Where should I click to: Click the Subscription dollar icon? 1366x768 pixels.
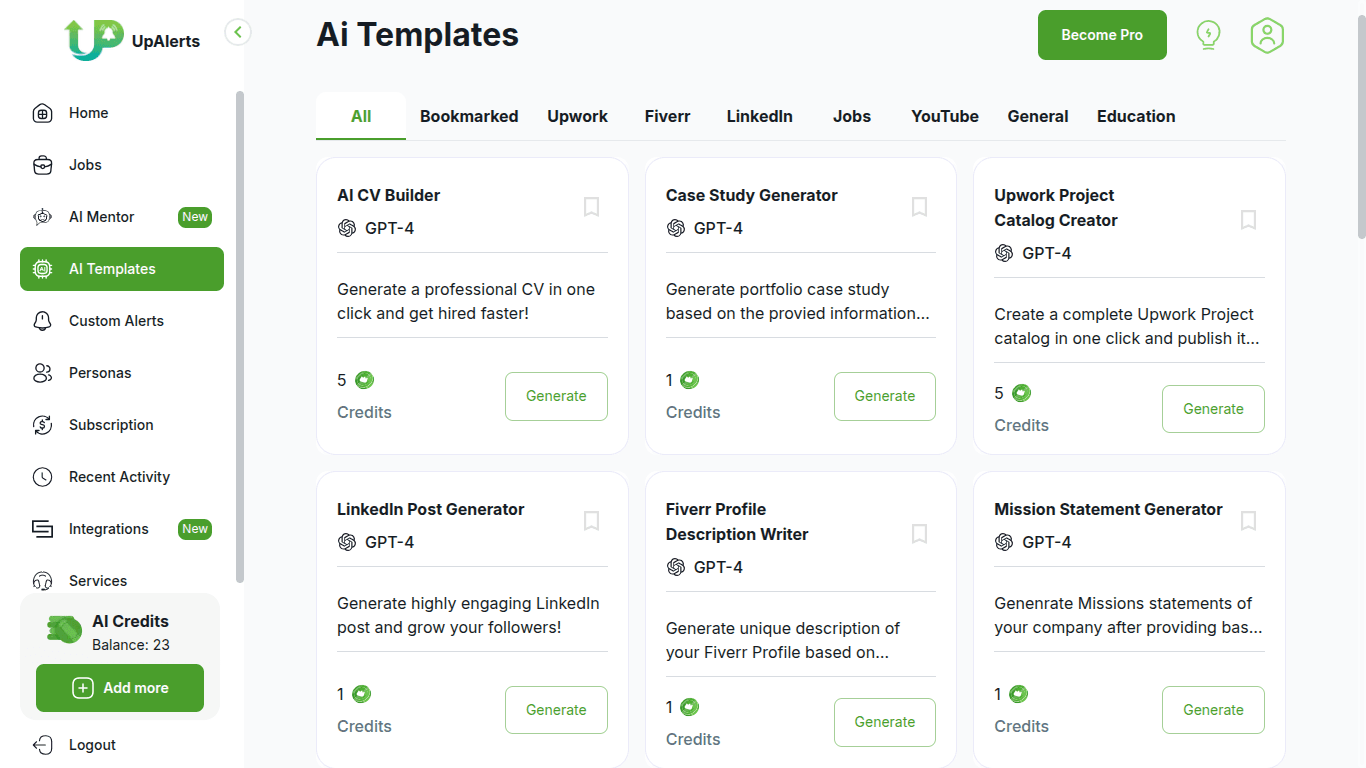pos(42,425)
